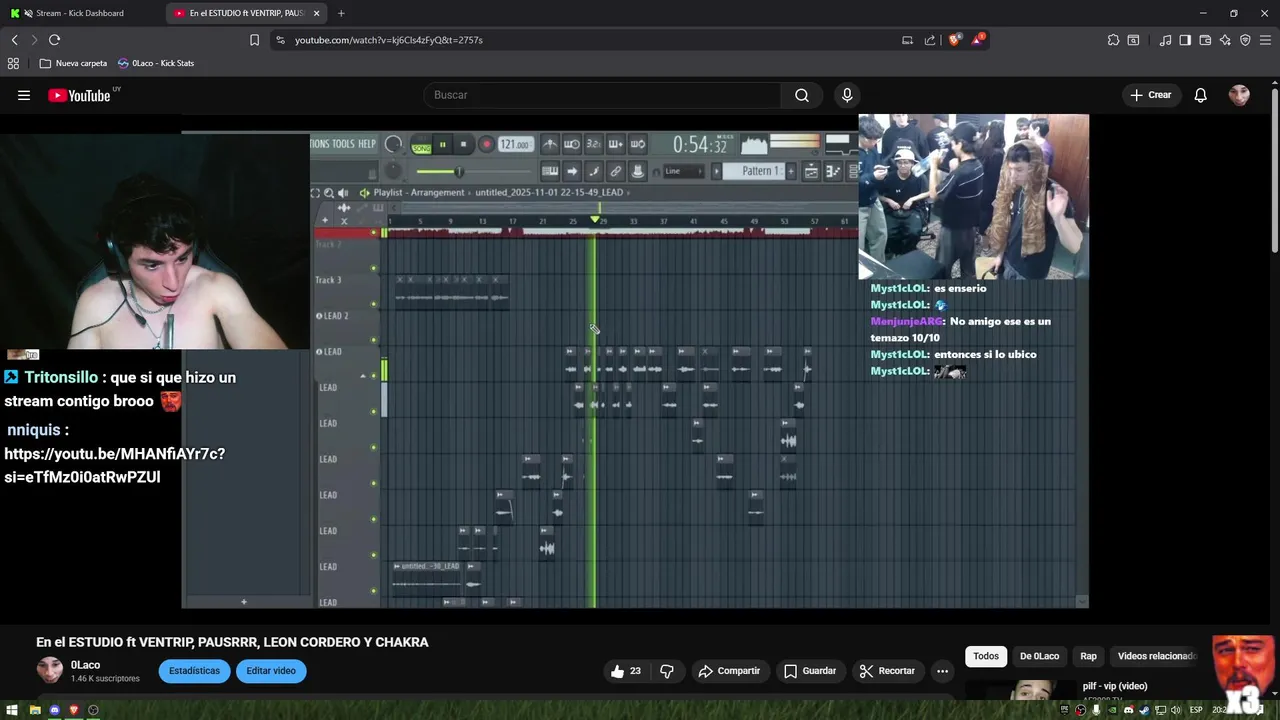Image resolution: width=1280 pixels, height=720 pixels.
Task: Switch to Stream - Kick Dashboard tab
Action: (x=80, y=13)
